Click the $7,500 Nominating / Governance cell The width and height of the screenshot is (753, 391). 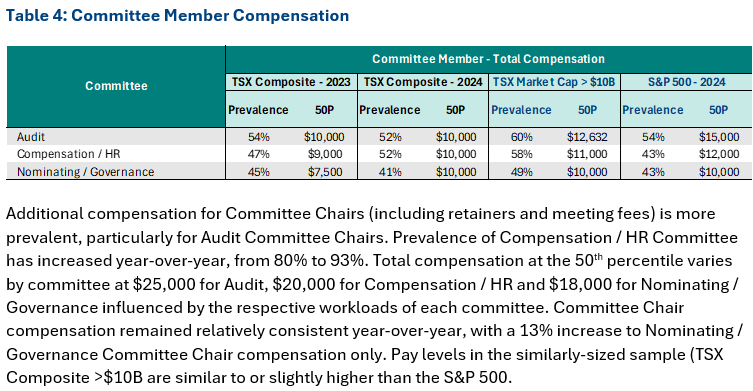(x=325, y=172)
